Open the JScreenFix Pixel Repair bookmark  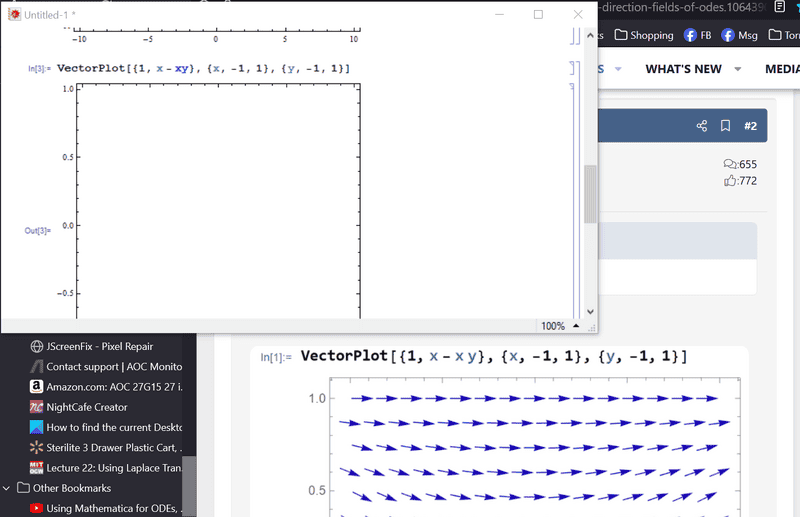point(104,346)
